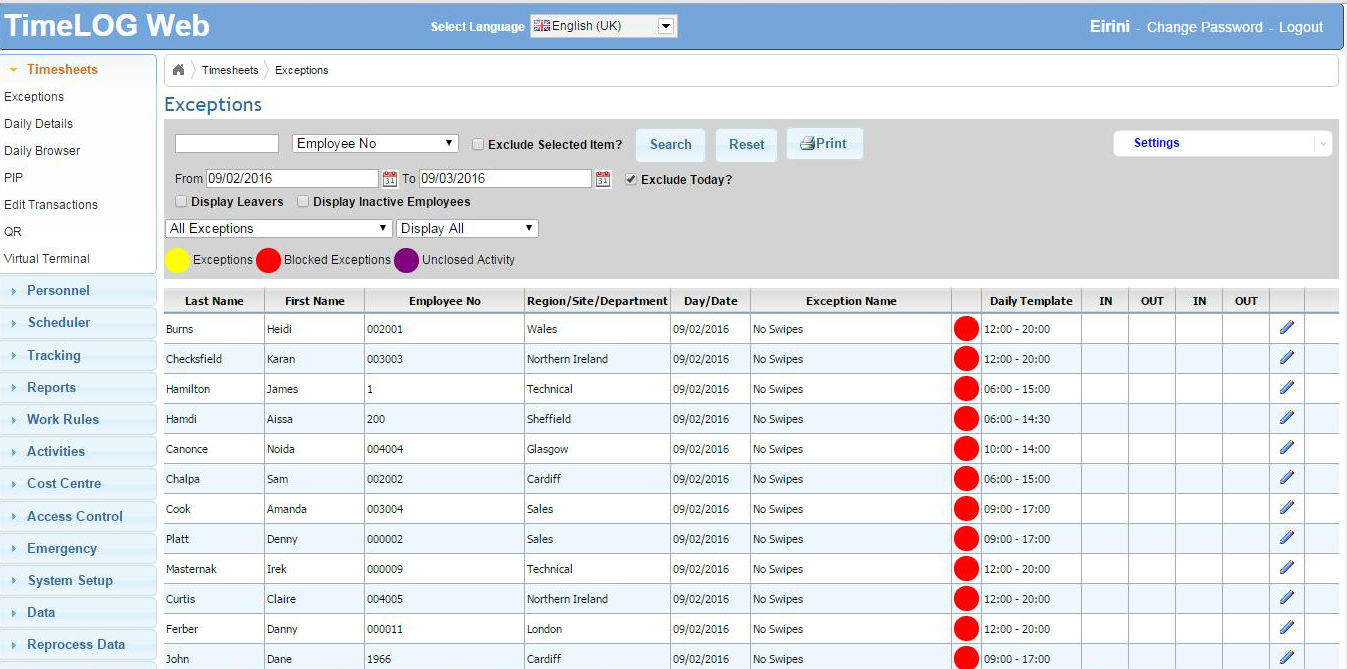Viewport: 1347px width, 669px height.
Task: Edit James Hamilton's exception with pencil icon
Action: coord(1286,388)
